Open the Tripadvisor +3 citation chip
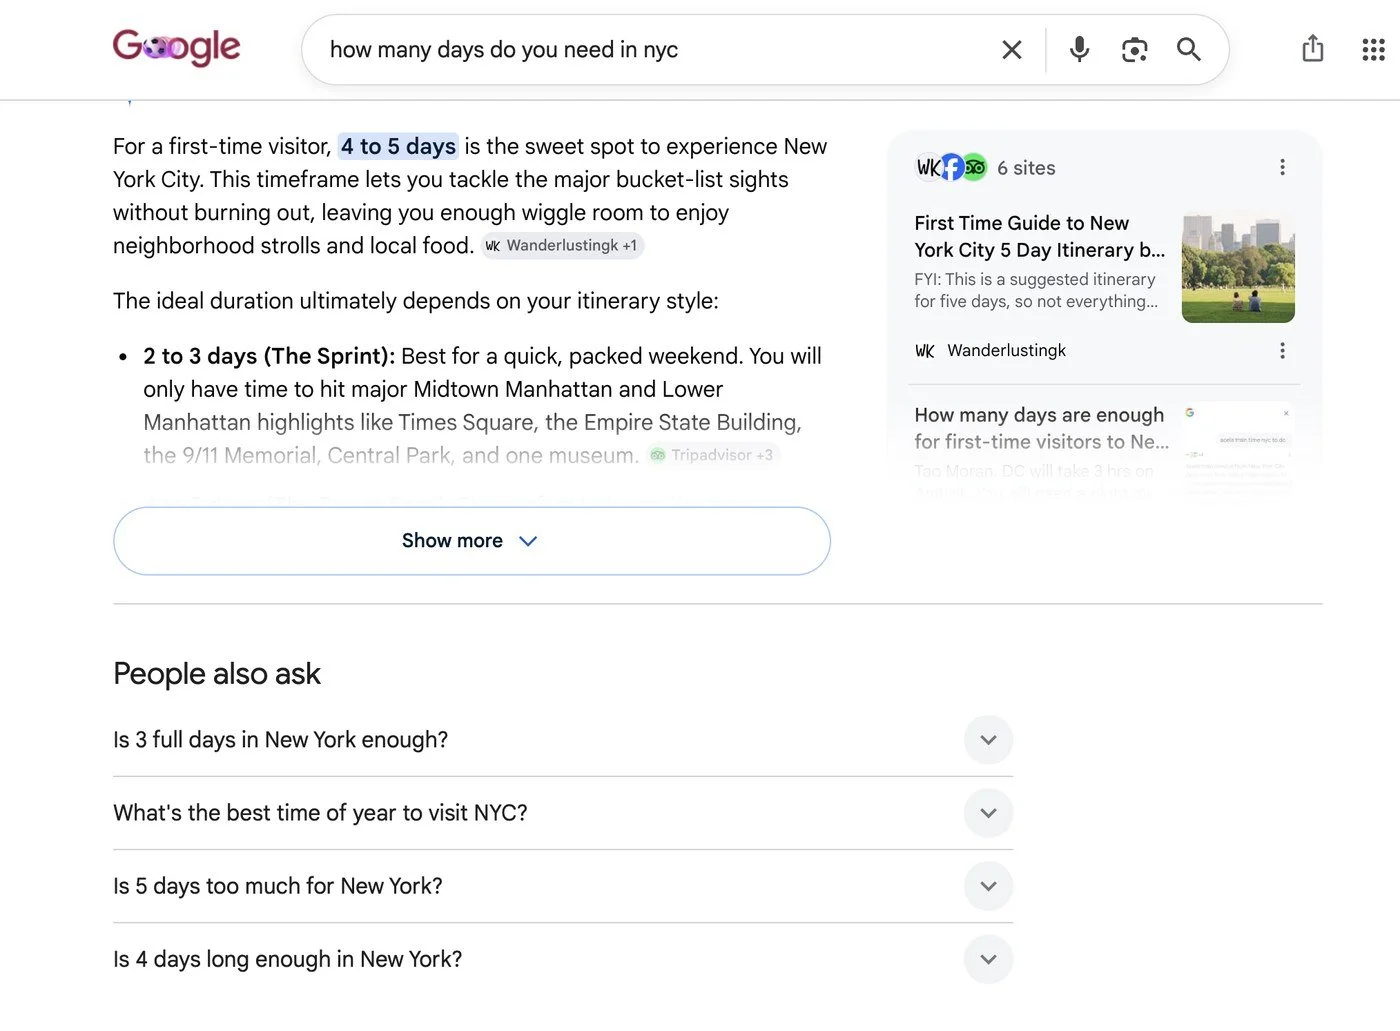Screen dimensions: 1400x1031 (x=712, y=455)
